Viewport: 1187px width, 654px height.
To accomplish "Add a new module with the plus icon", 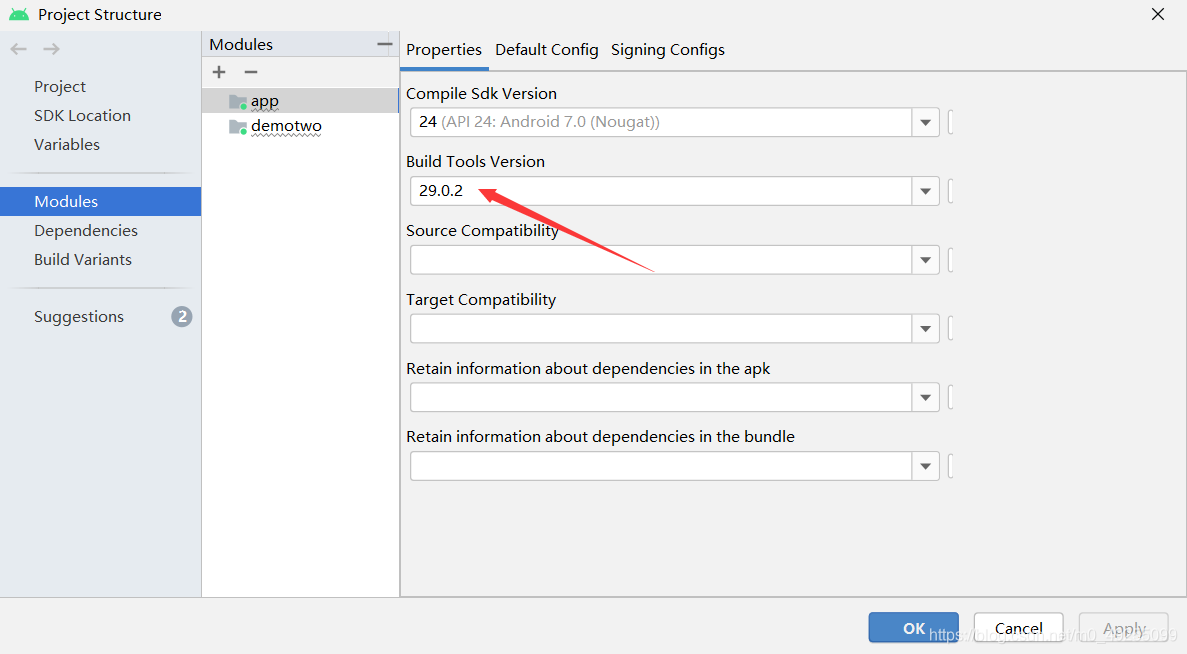I will tap(218, 71).
